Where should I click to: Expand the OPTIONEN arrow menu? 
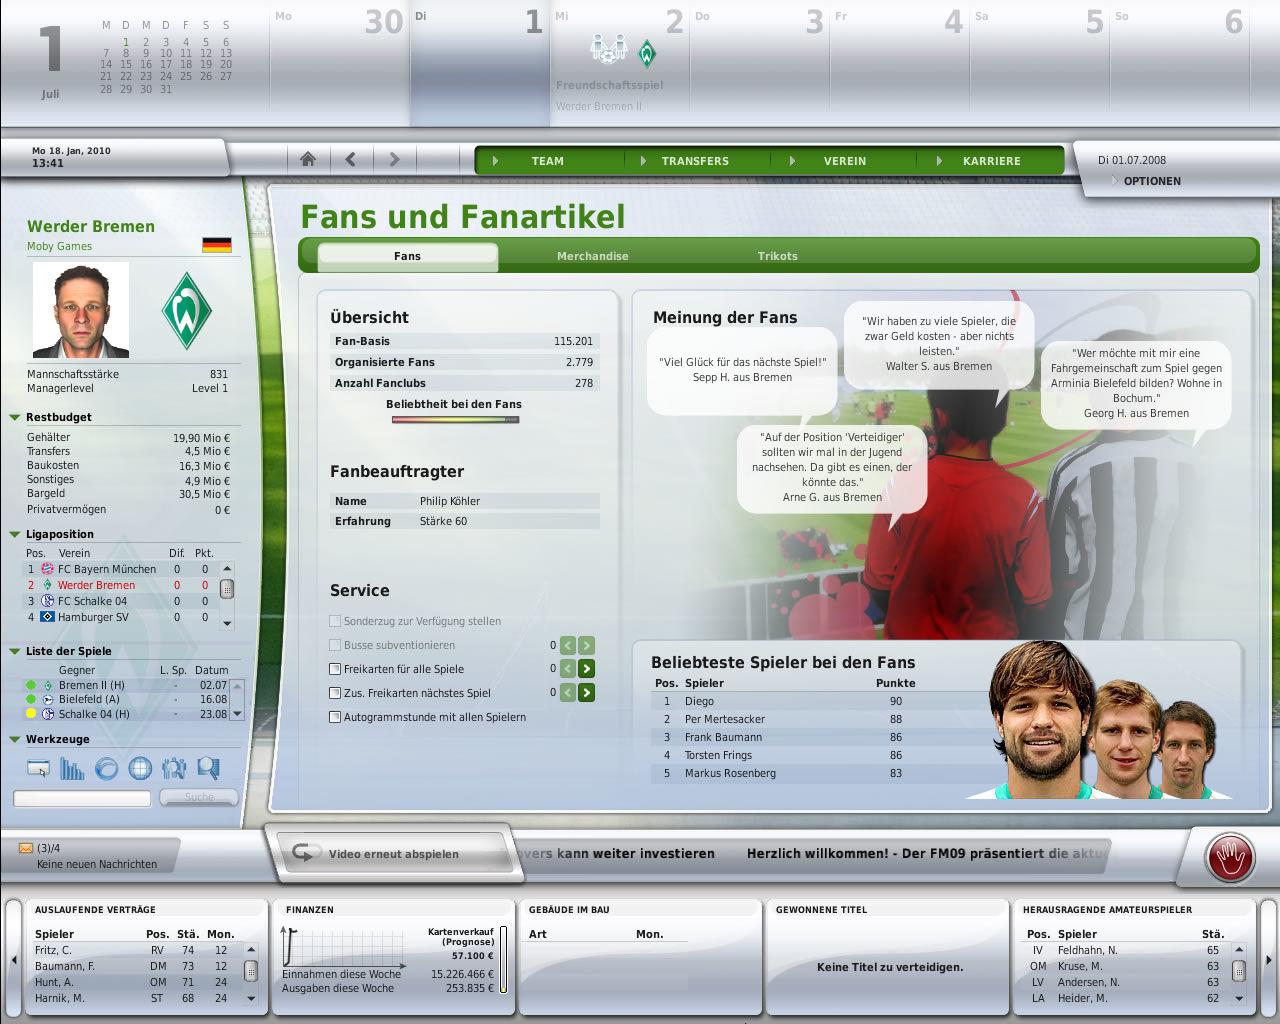1115,181
